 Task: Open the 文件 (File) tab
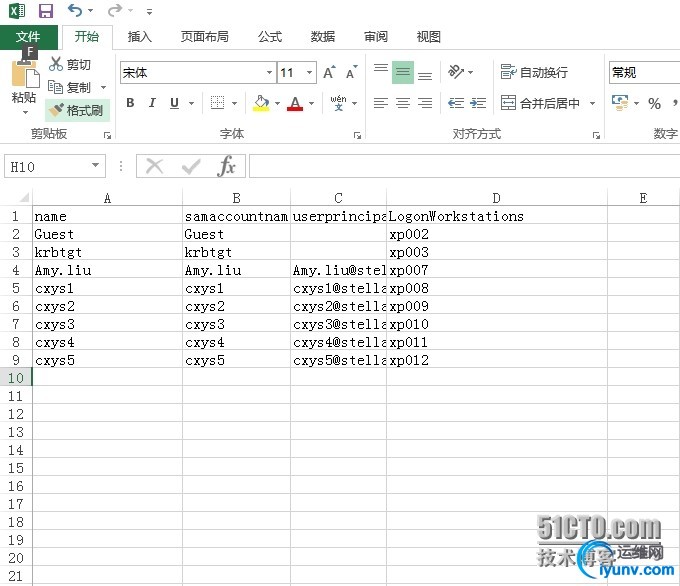pos(28,37)
